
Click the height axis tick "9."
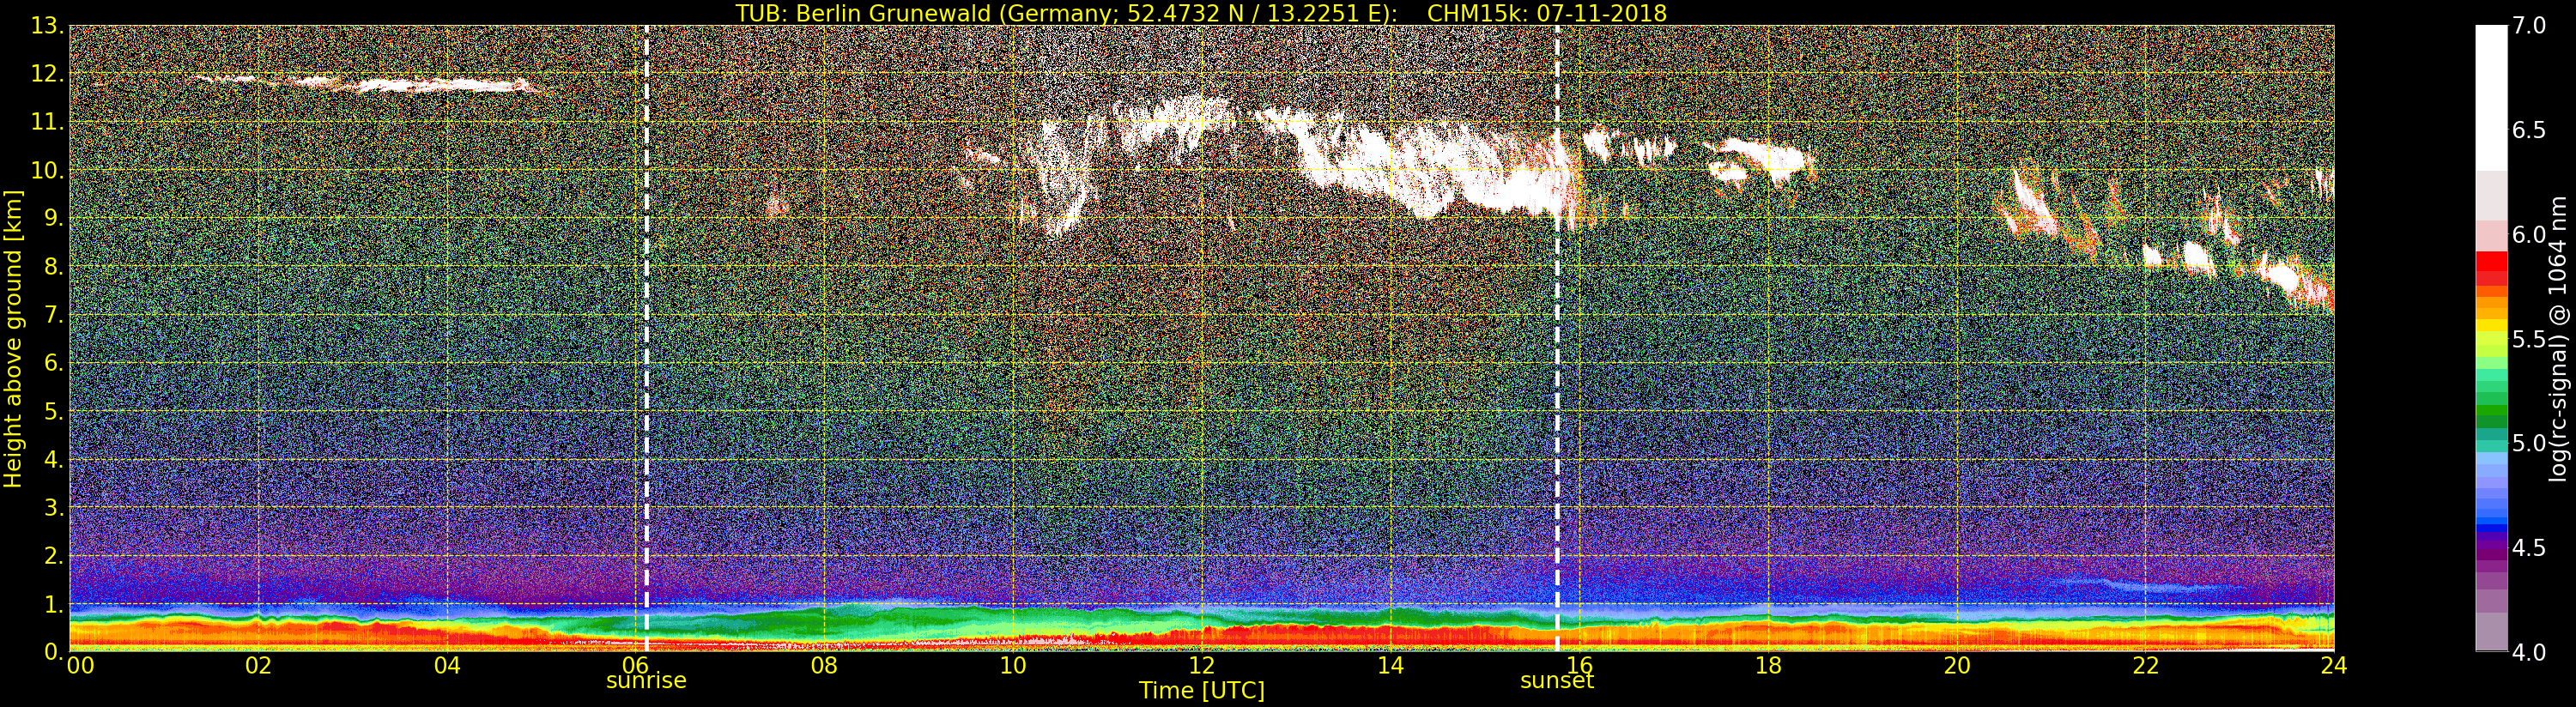coord(54,218)
